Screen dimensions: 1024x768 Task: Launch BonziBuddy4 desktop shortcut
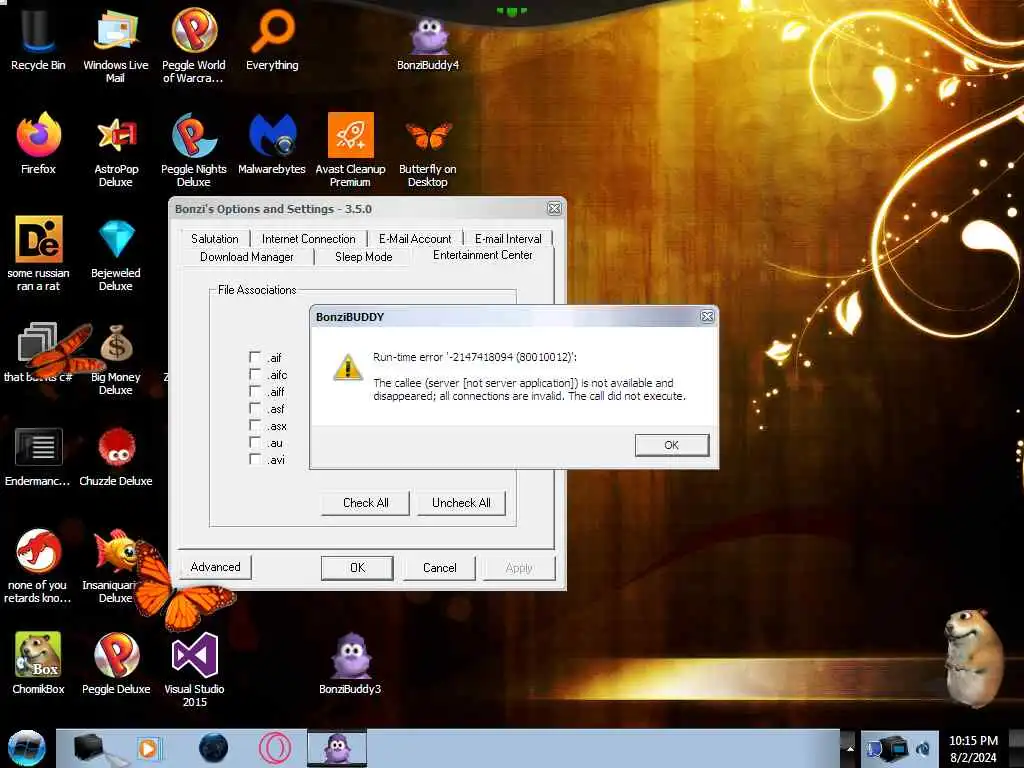tap(428, 42)
